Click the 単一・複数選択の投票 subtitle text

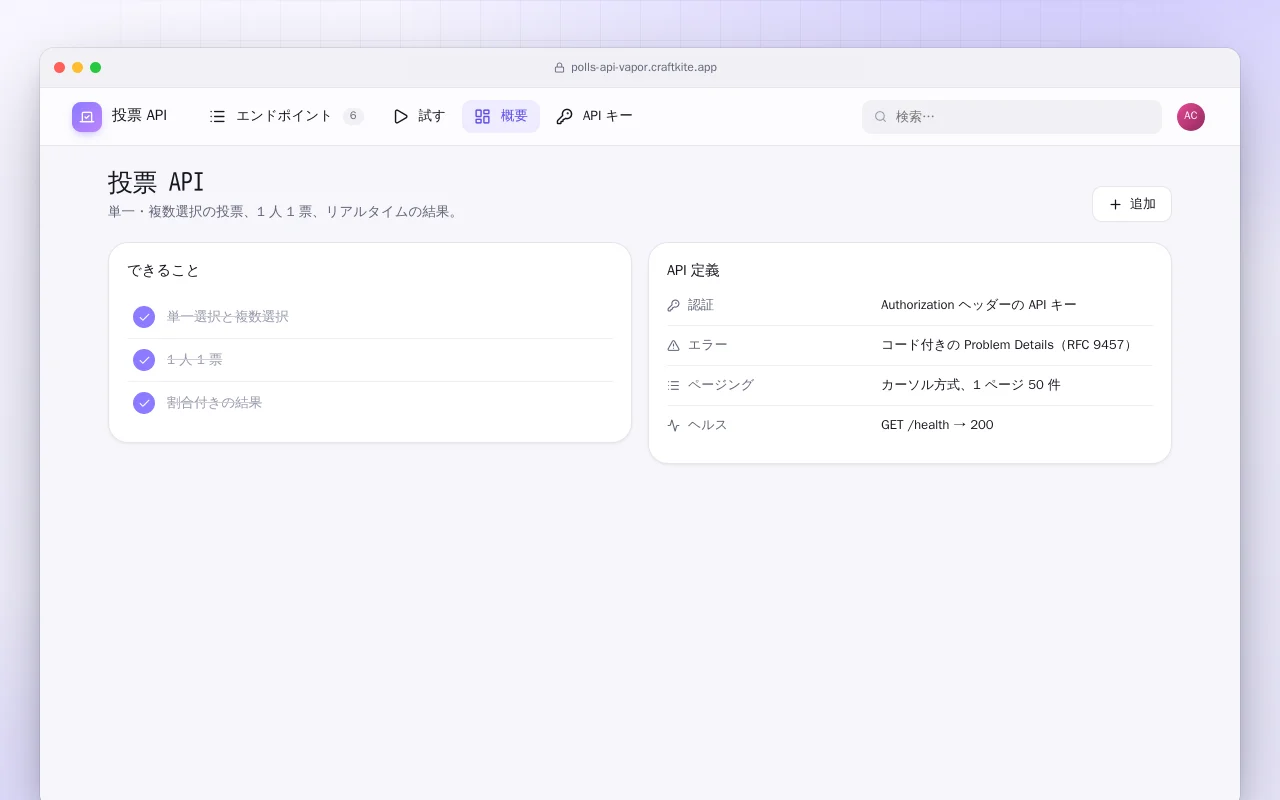pyautogui.click(x=284, y=212)
